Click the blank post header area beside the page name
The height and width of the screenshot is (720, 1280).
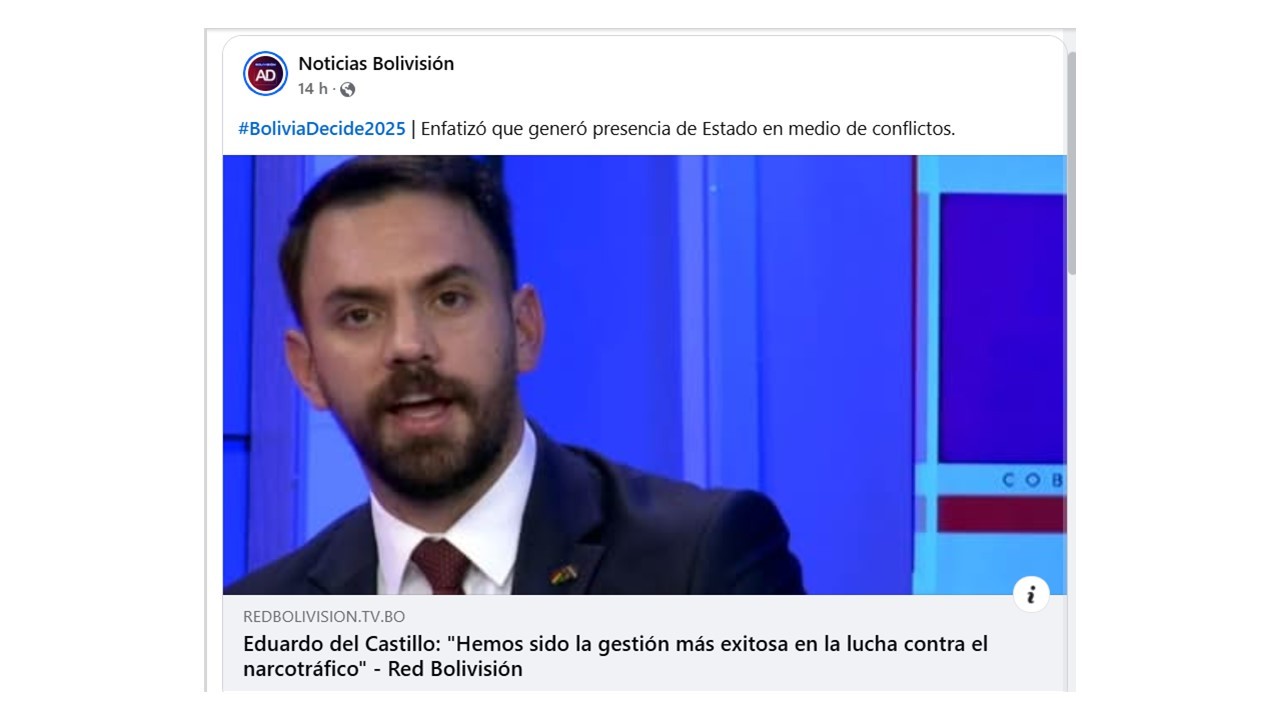750,73
